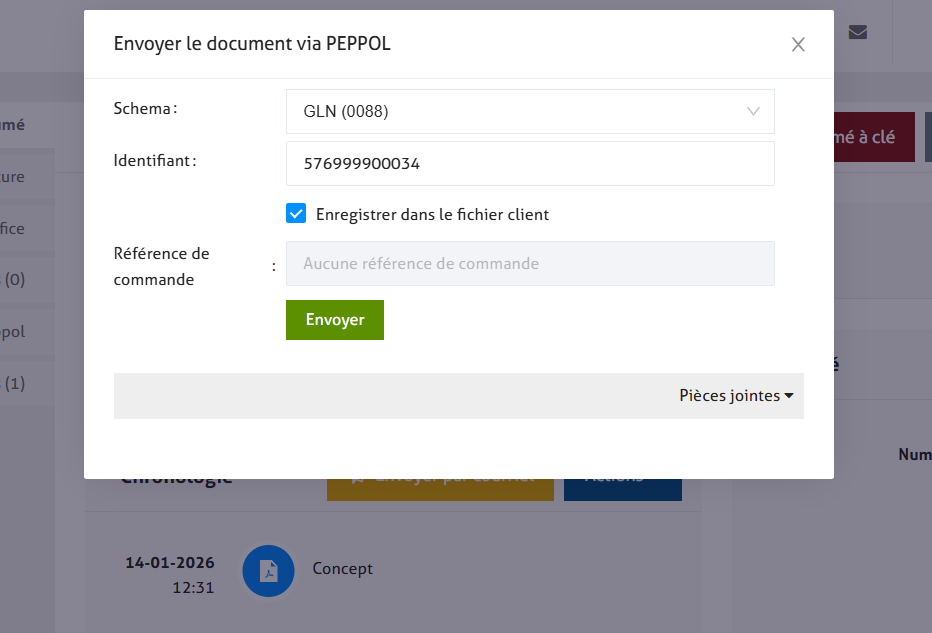The width and height of the screenshot is (932, 633).
Task: Click the Concept timeline entry
Action: (x=342, y=569)
